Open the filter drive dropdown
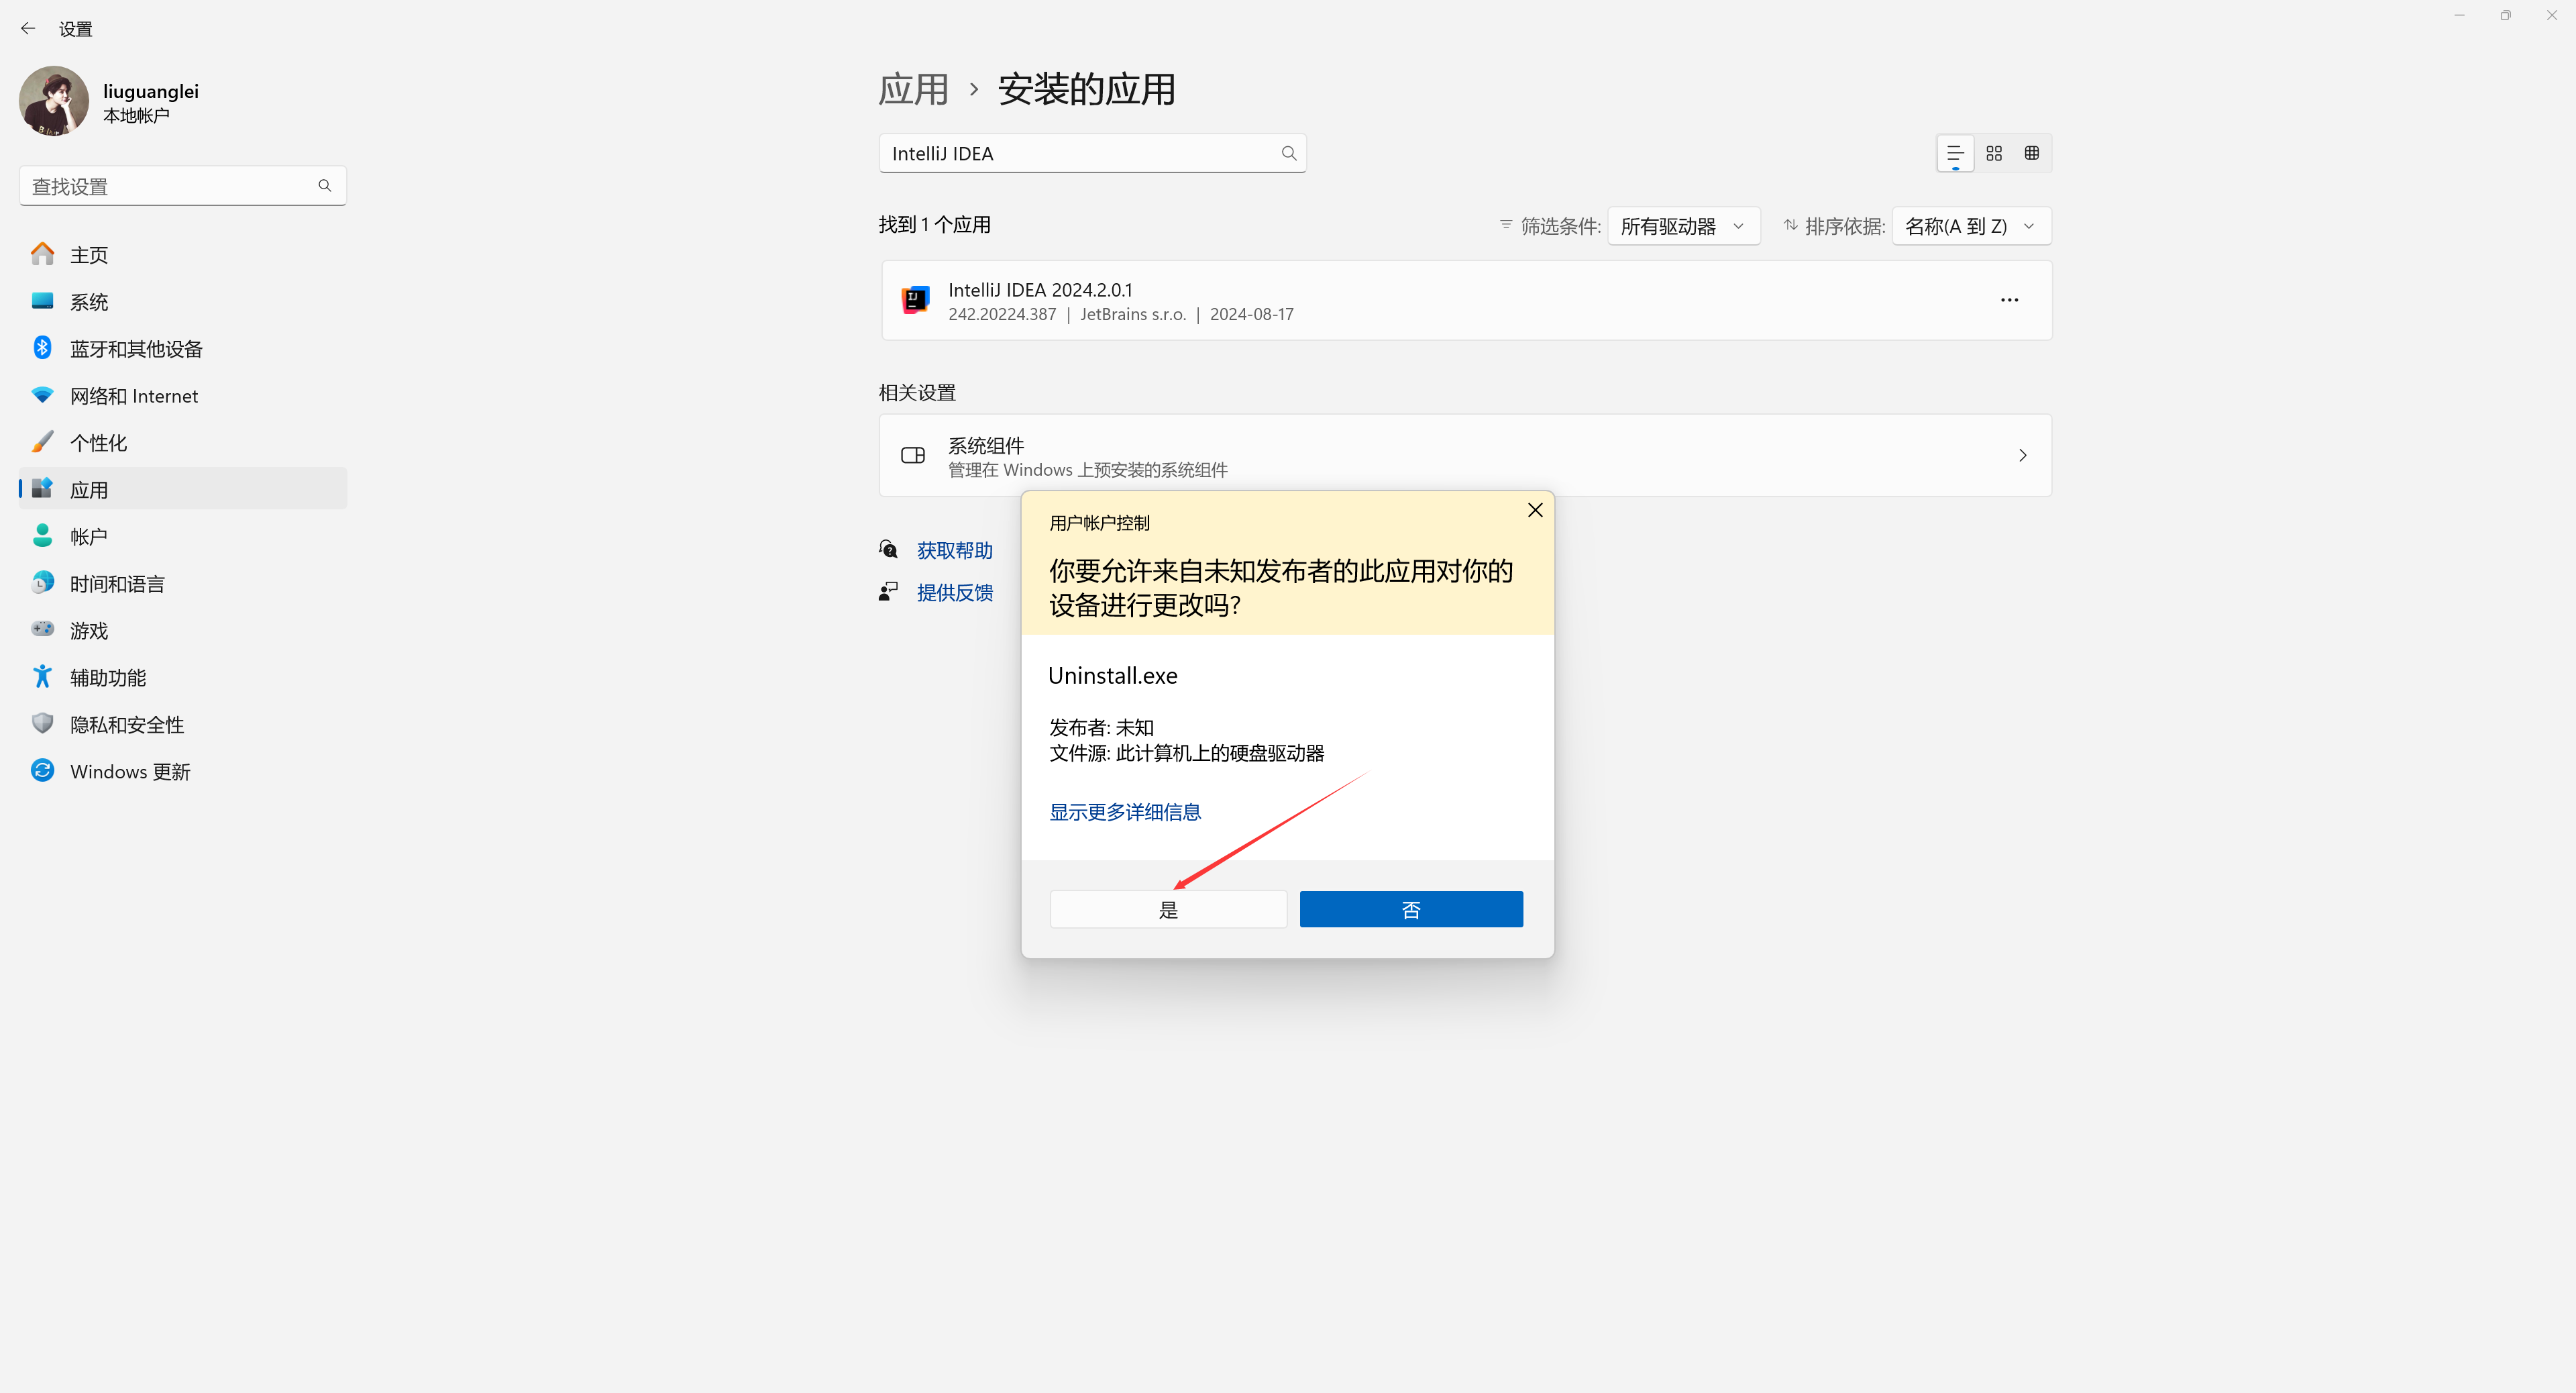2576x1393 pixels. coord(1683,226)
